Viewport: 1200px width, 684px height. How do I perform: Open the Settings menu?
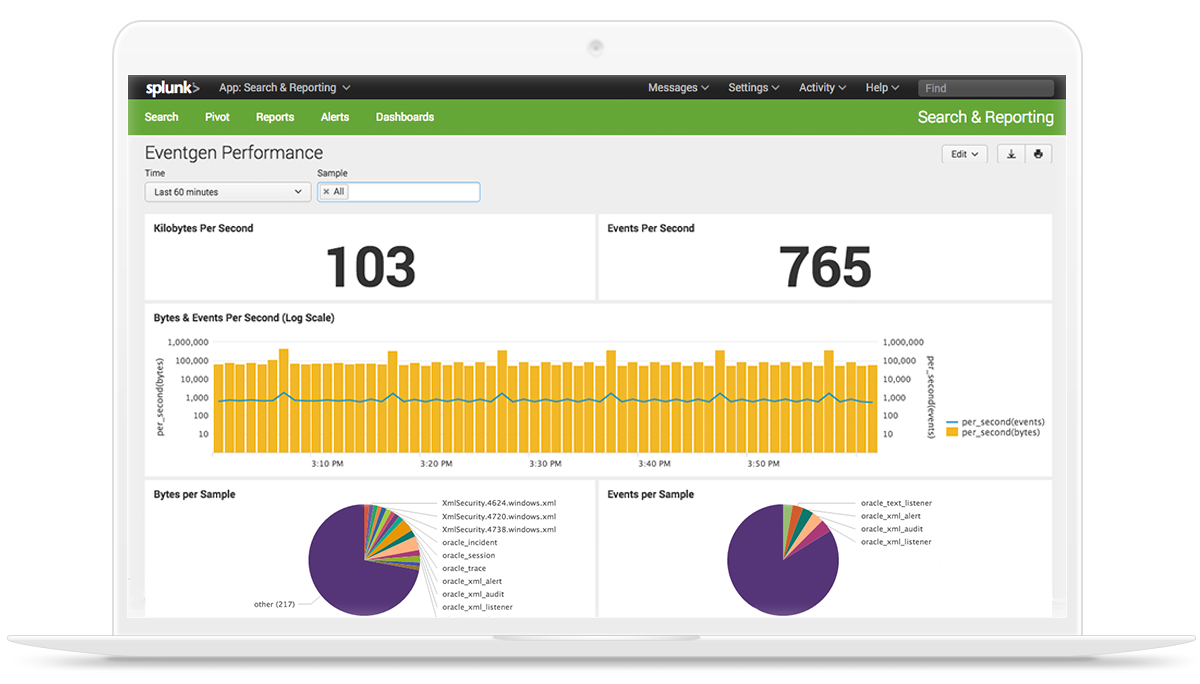pyautogui.click(x=752, y=87)
